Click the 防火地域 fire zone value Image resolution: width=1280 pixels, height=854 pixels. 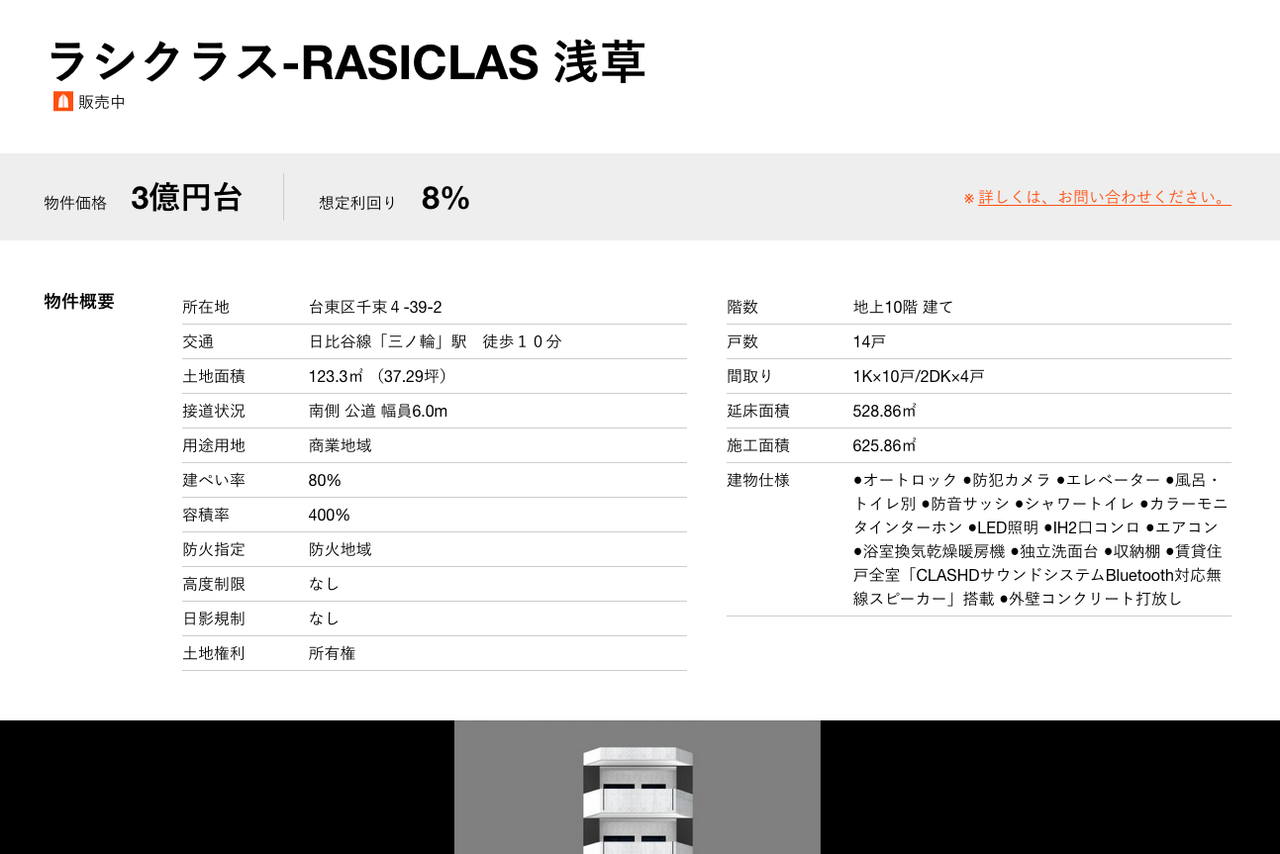click(x=340, y=549)
